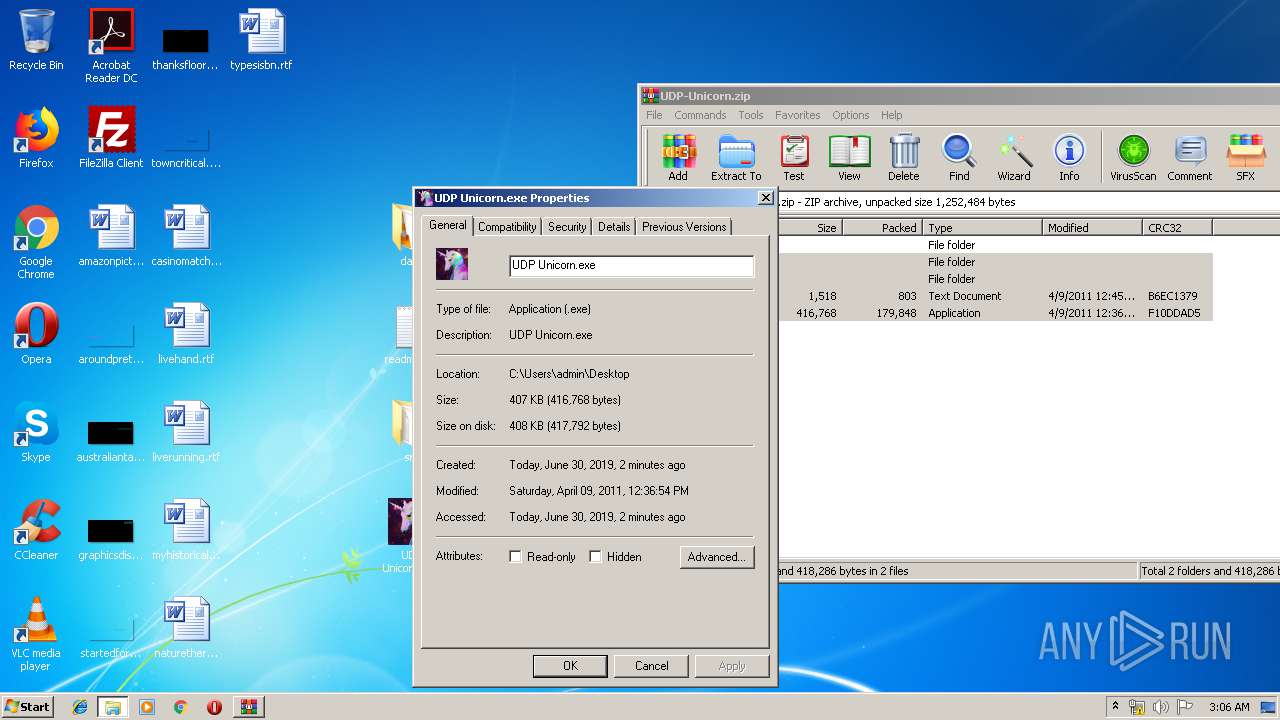
Task: Open typesisbn.rtf document icon
Action: 261,40
